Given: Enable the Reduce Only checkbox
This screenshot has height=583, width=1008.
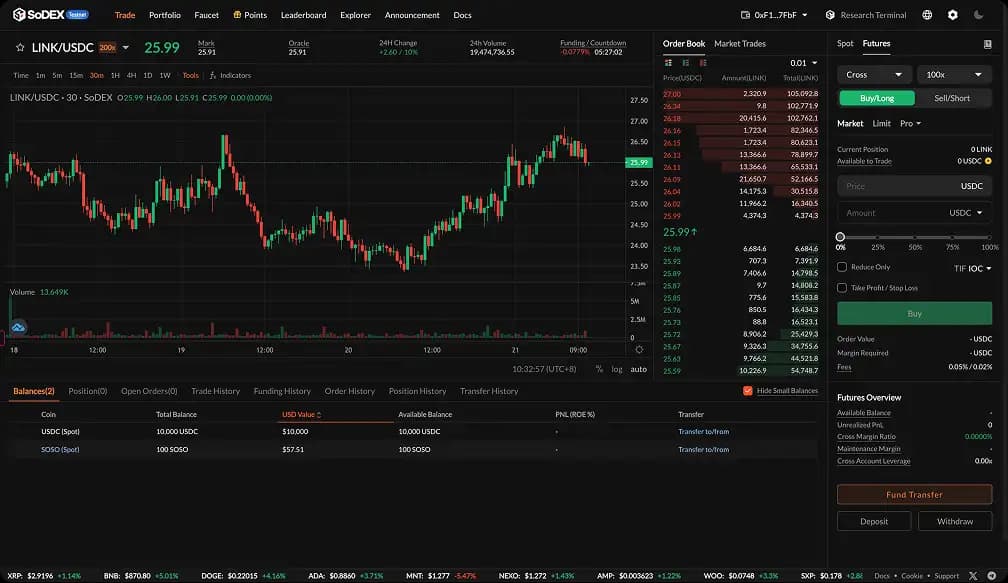Looking at the screenshot, I should pos(842,267).
